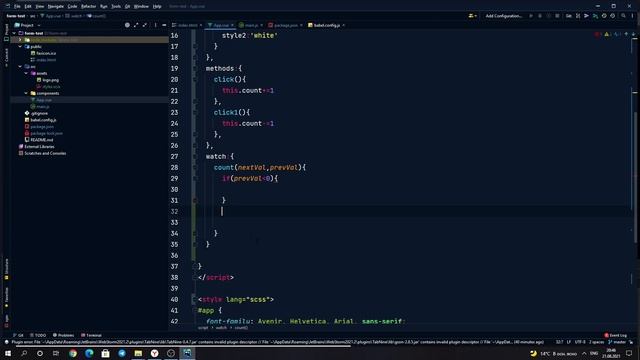The height and width of the screenshot is (360, 640).
Task: Select App.vue in project tree
Action: point(44,100)
